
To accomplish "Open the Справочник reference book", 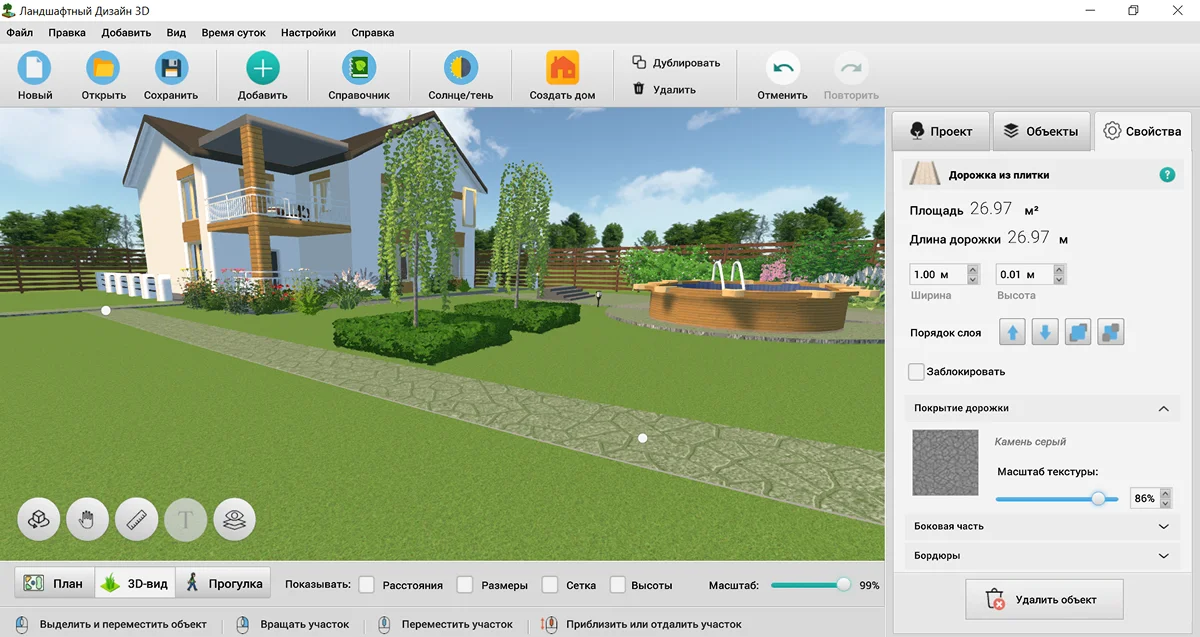I will point(358,69).
